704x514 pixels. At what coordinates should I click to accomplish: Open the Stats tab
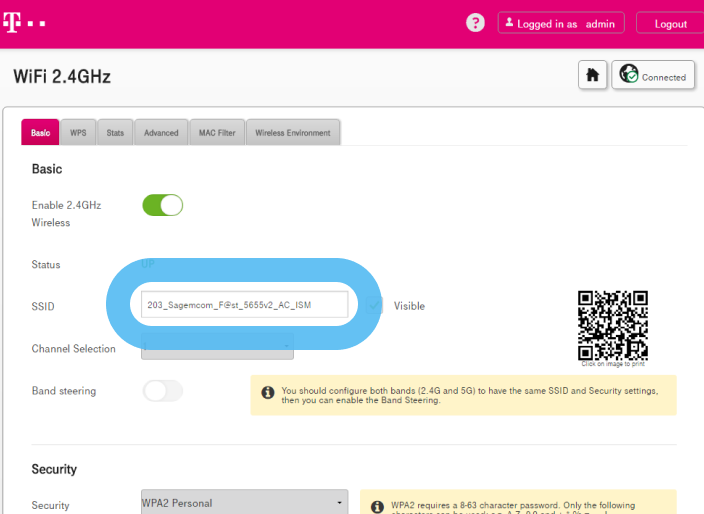pos(115,133)
